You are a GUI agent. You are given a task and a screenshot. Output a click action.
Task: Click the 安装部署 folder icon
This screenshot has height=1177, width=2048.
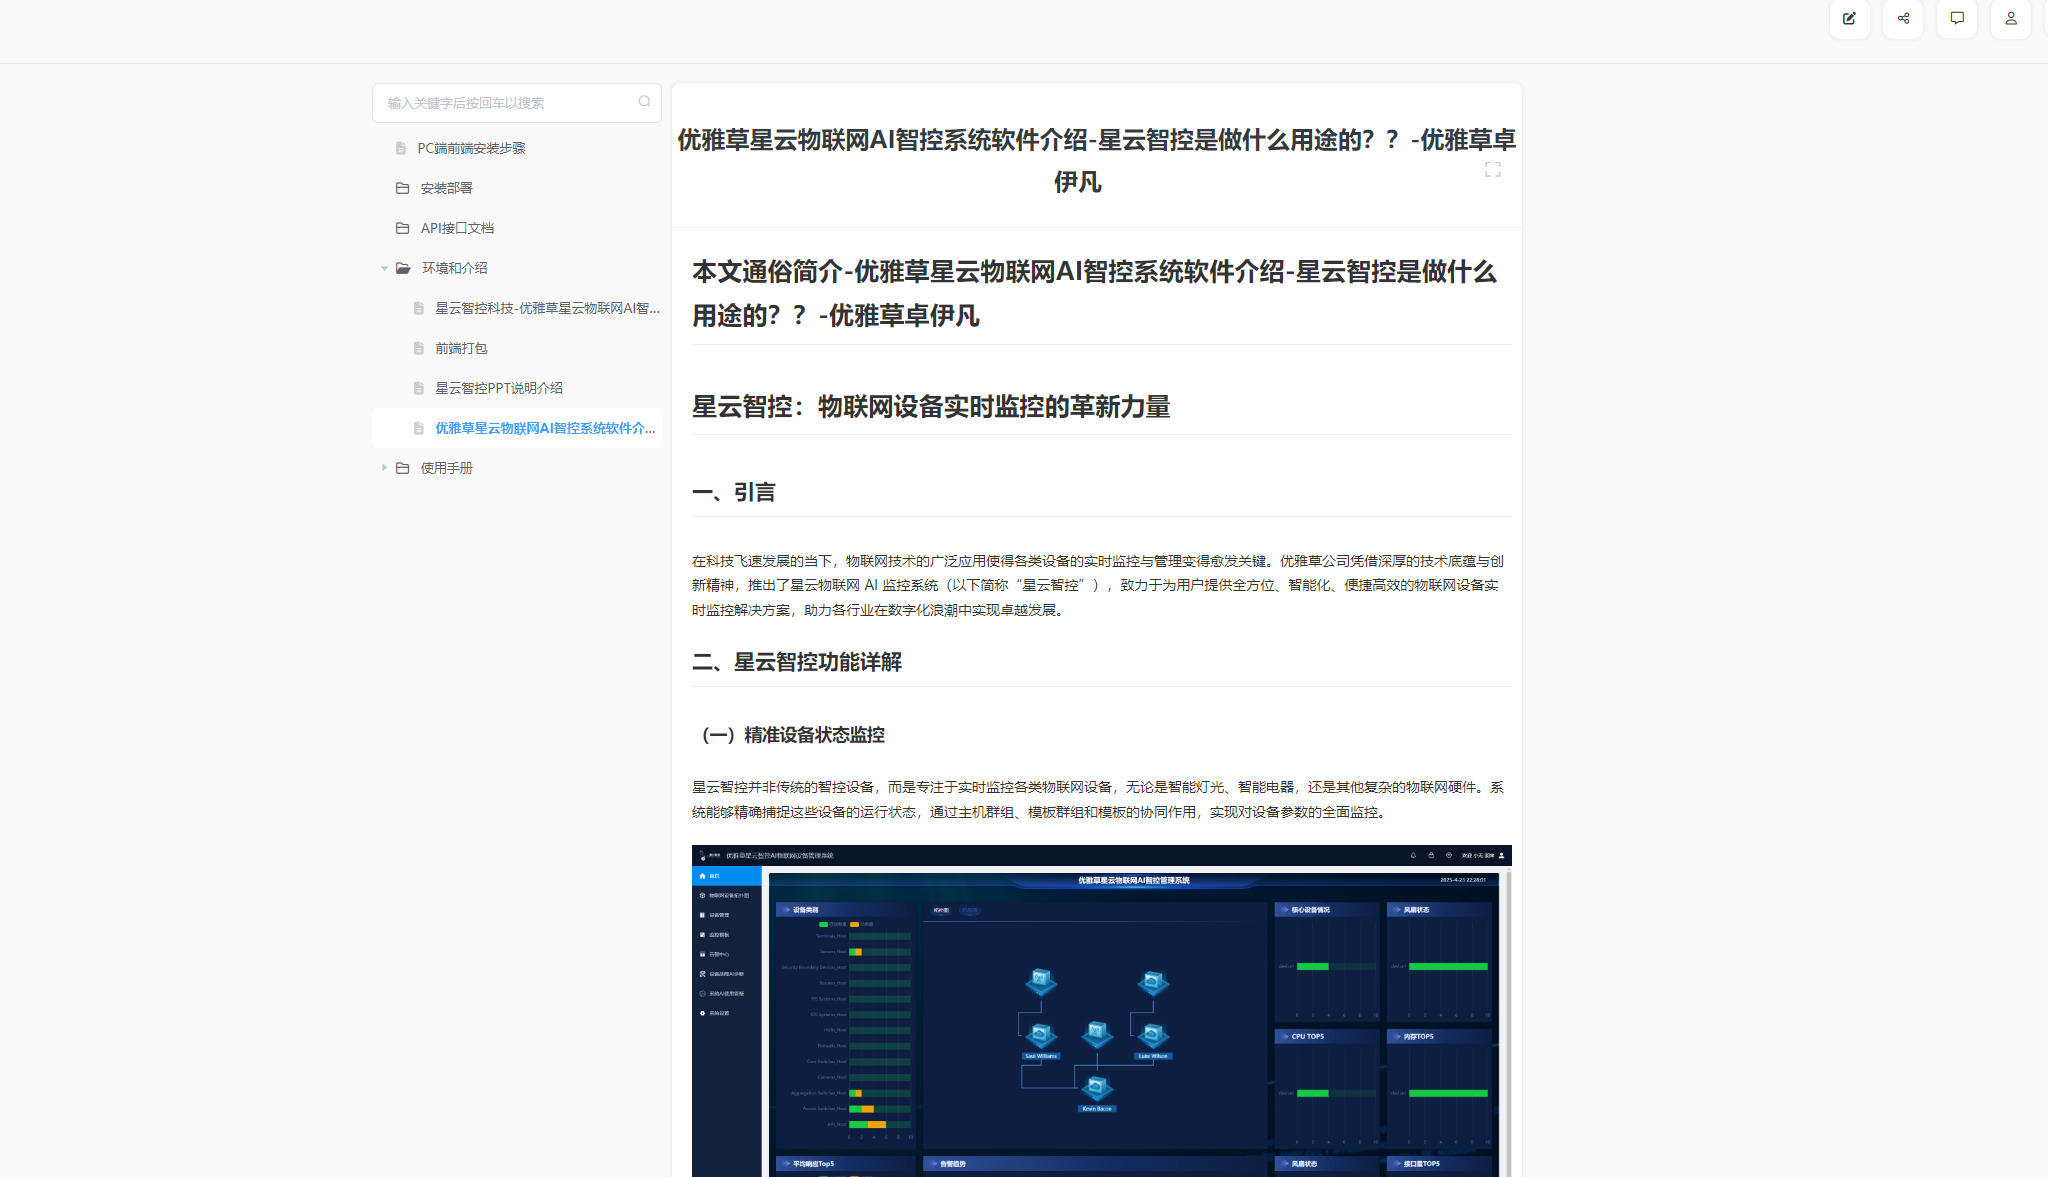(402, 188)
